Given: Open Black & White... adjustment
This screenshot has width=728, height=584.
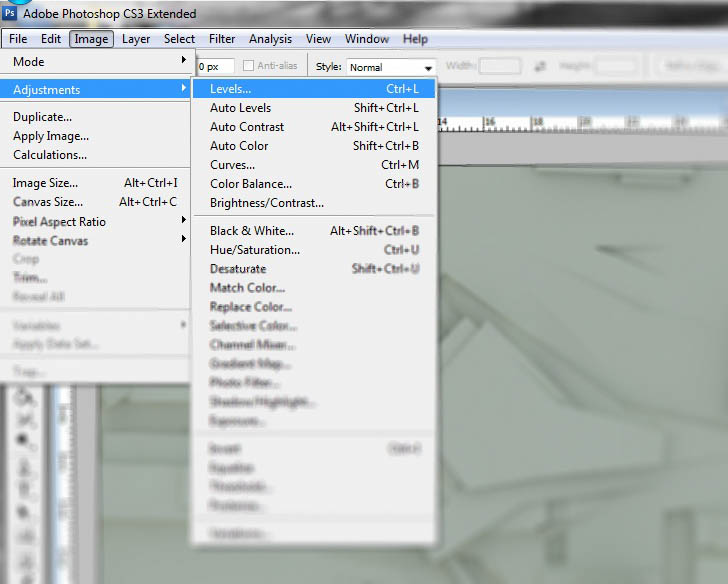Looking at the screenshot, I should coord(314,231).
